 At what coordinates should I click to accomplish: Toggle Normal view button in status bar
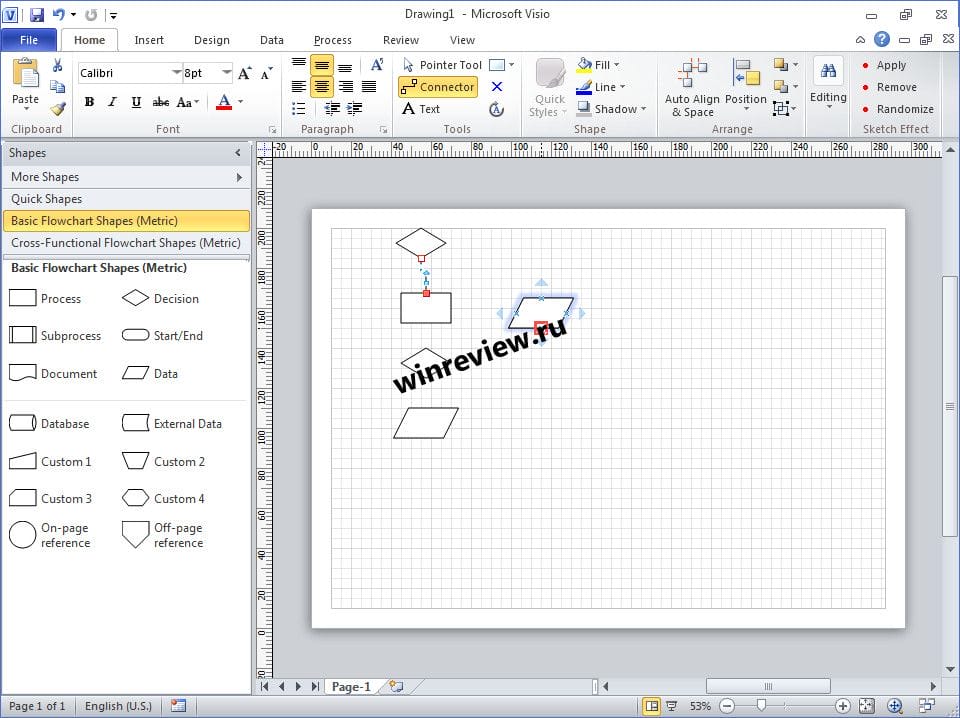(x=651, y=706)
